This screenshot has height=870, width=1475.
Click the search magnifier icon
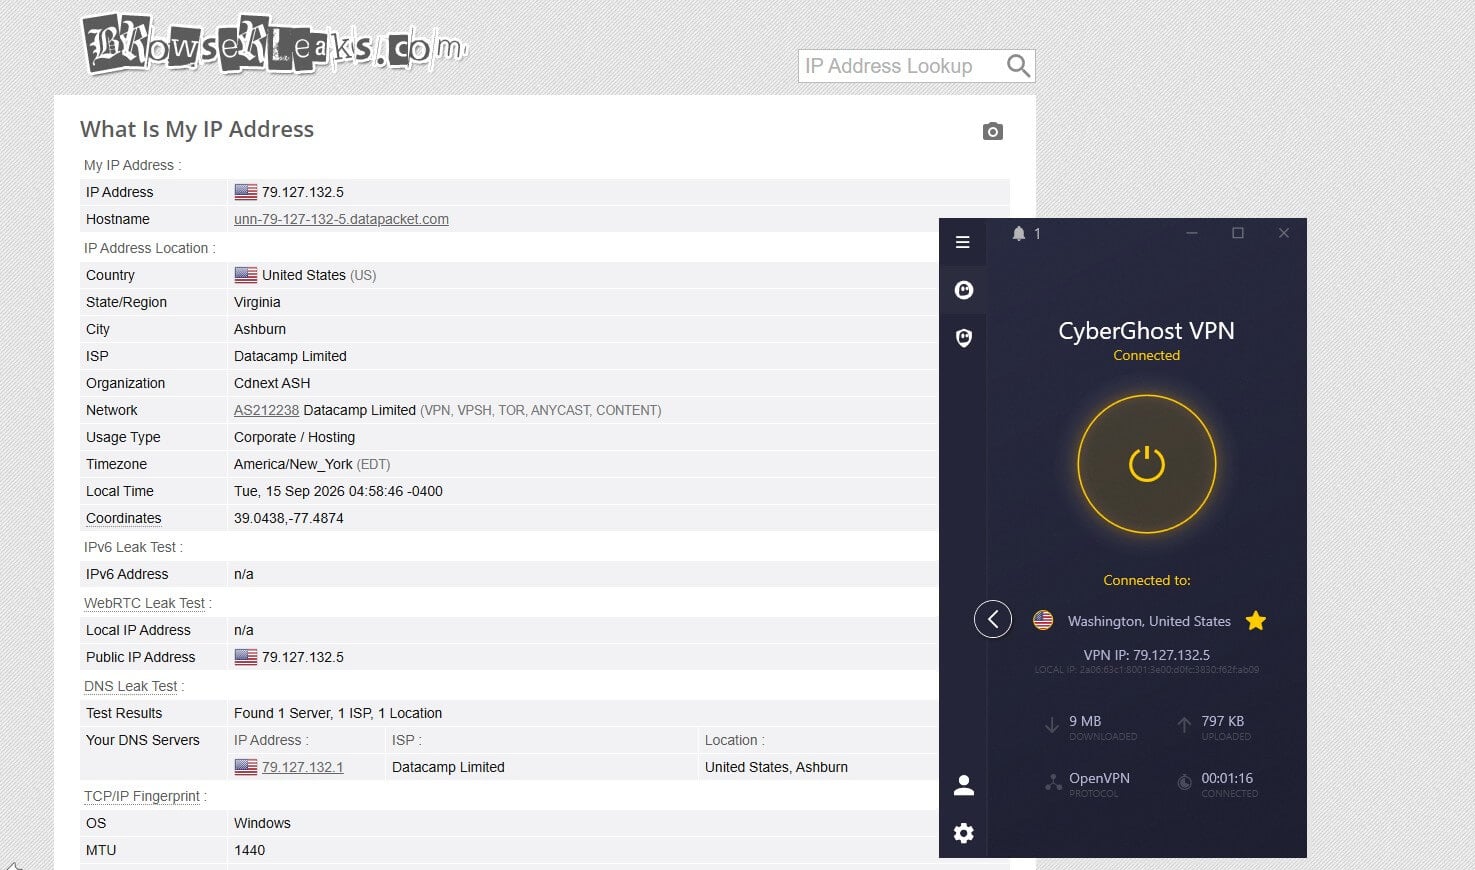(x=1018, y=66)
